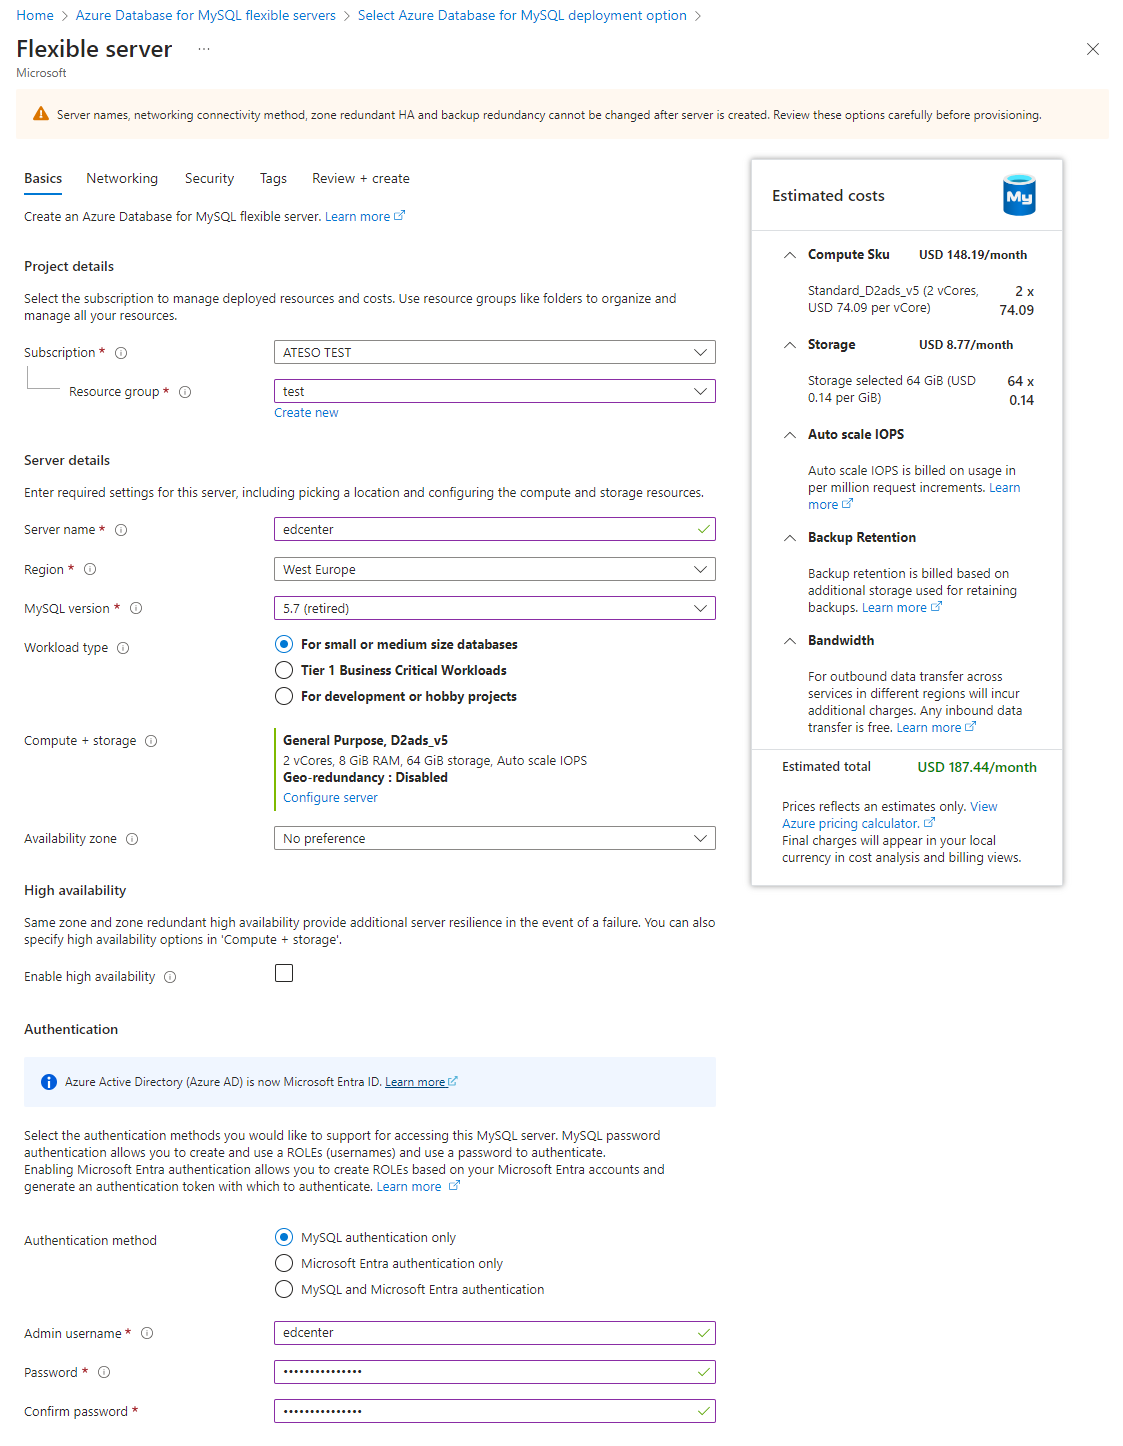This screenshot has height=1446, width=1123.
Task: Click the info icon beside Server name
Action: click(x=121, y=530)
